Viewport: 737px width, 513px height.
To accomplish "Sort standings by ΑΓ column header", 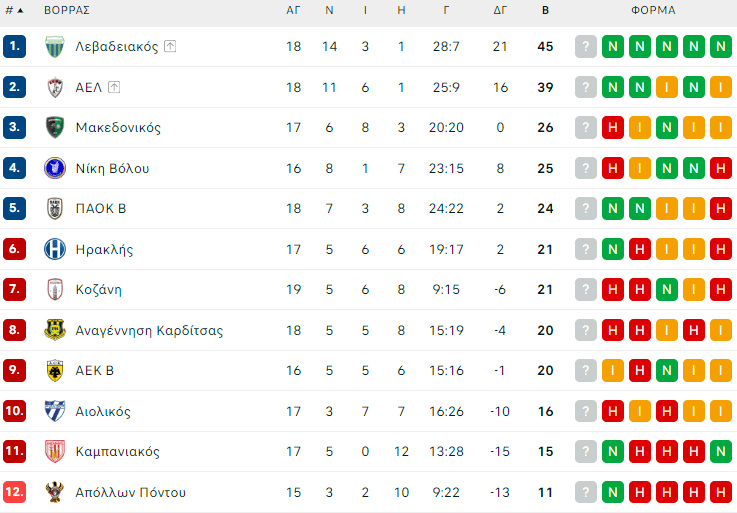I will [293, 10].
